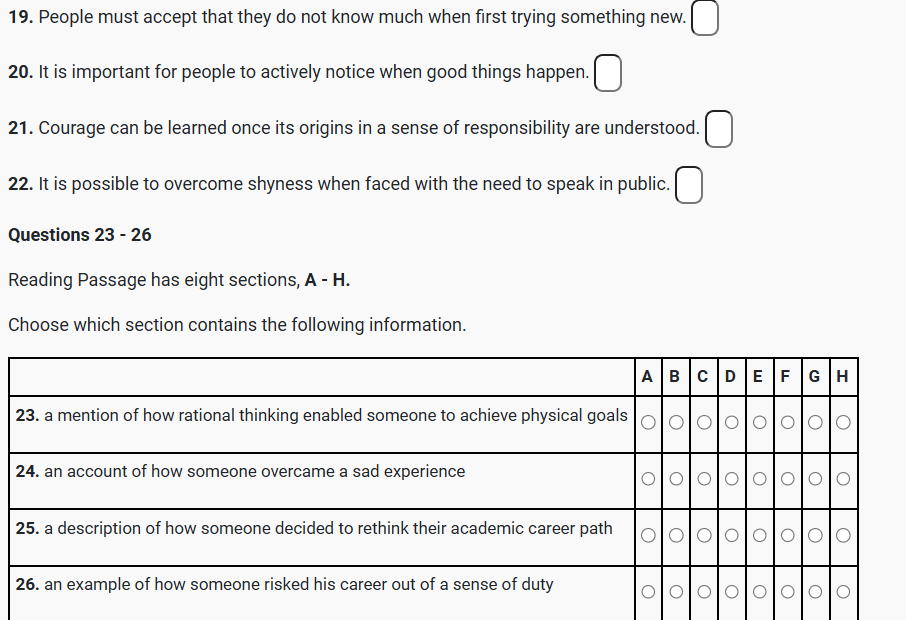Image resolution: width=906 pixels, height=620 pixels.
Task: Choose section F for question 23
Action: tap(787, 422)
